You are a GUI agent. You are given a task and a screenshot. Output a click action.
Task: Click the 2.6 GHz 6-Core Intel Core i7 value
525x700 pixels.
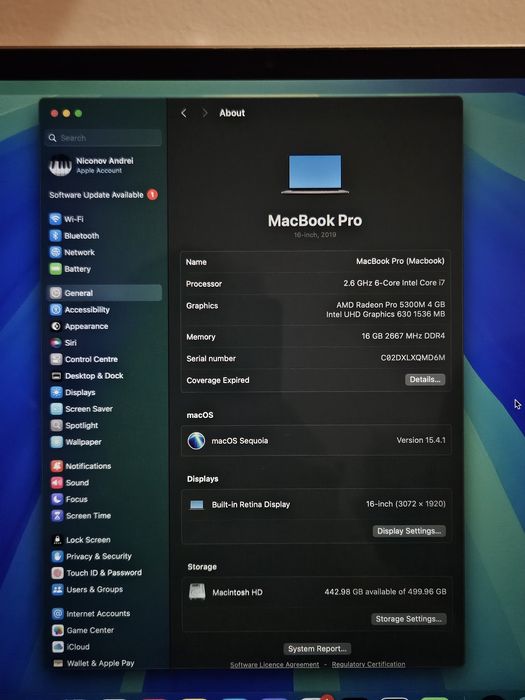pyautogui.click(x=394, y=283)
